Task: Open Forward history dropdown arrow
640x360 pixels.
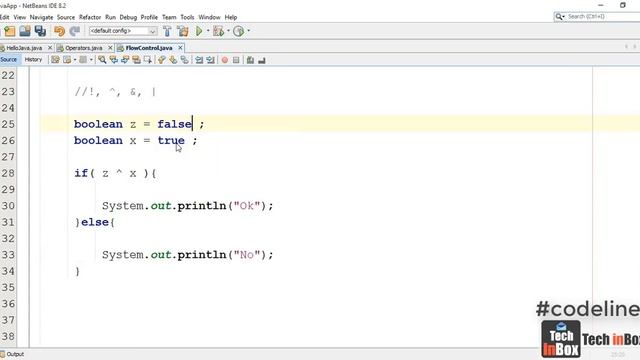Action: point(91,60)
